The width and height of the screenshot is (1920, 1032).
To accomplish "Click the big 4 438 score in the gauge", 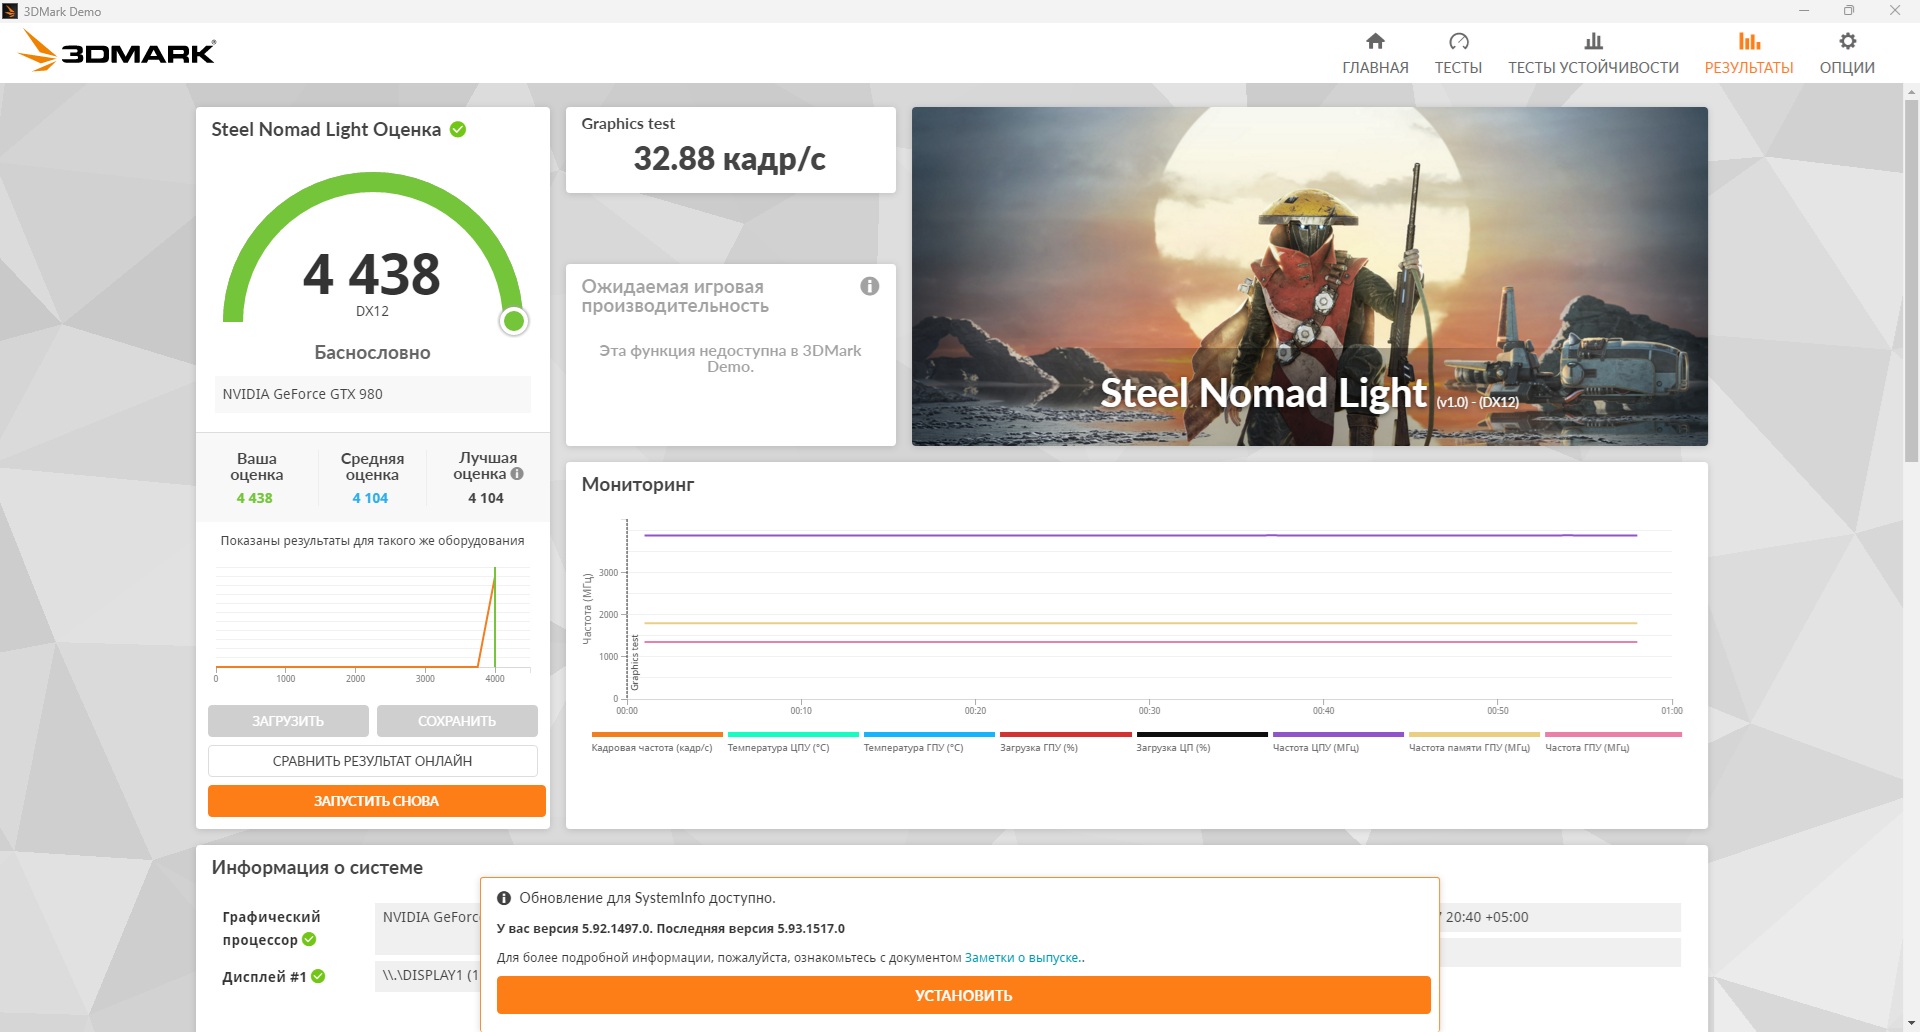I will 372,274.
